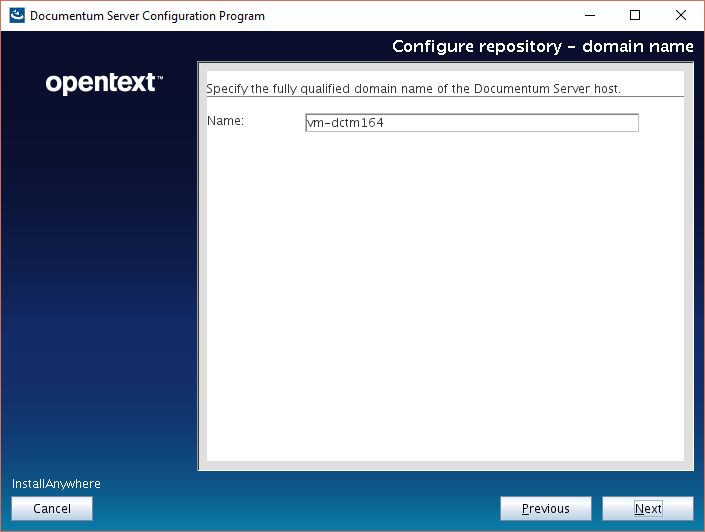This screenshot has height=532, width=705.
Task: Close the Documentum Server Configuration window
Action: click(681, 16)
